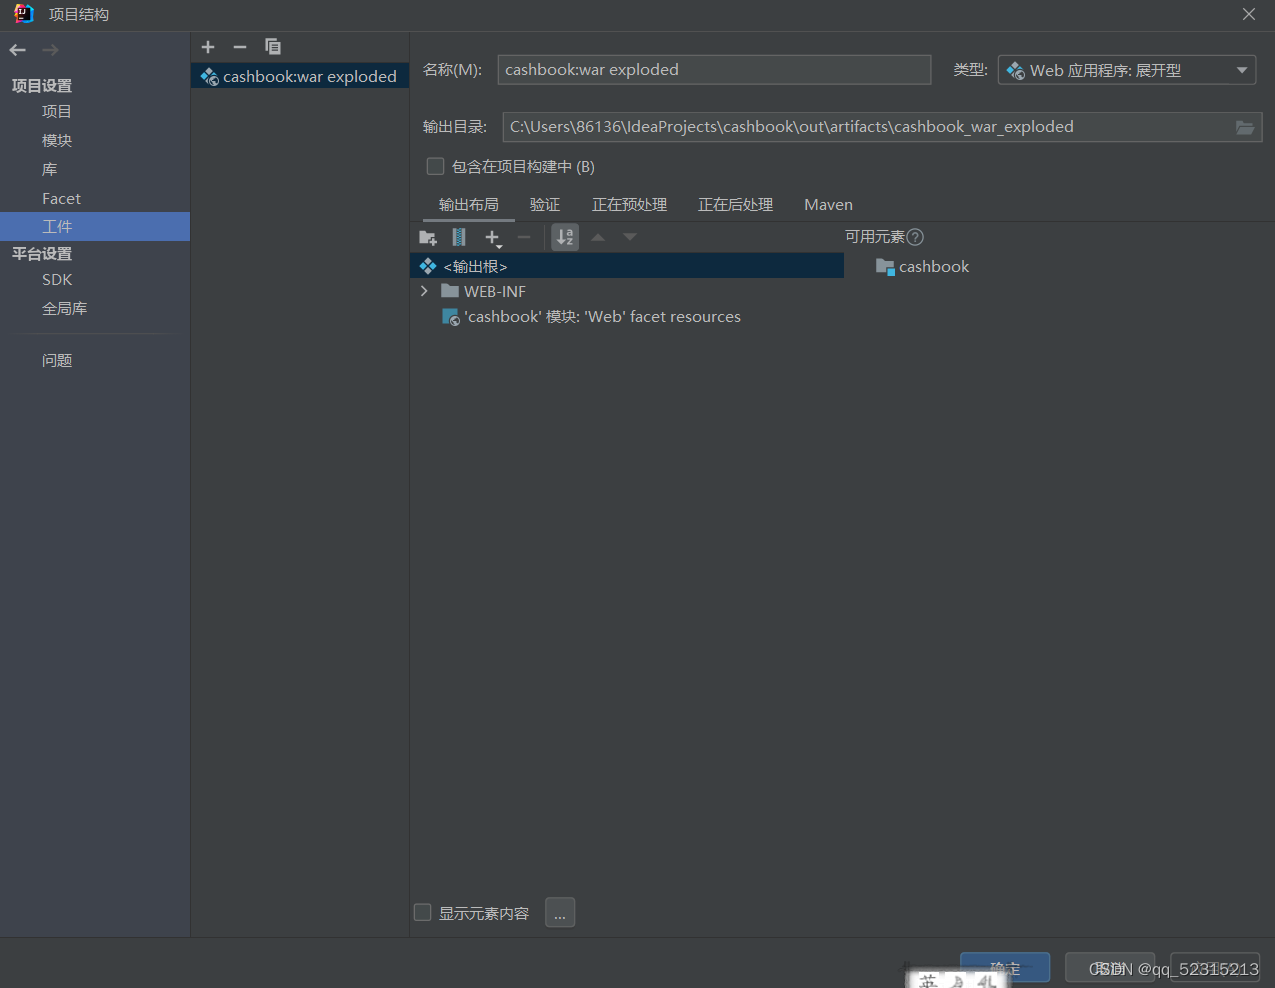Screen dimensions: 1275x988
Task: Add a new artifact with the plus icon
Action: pos(207,46)
